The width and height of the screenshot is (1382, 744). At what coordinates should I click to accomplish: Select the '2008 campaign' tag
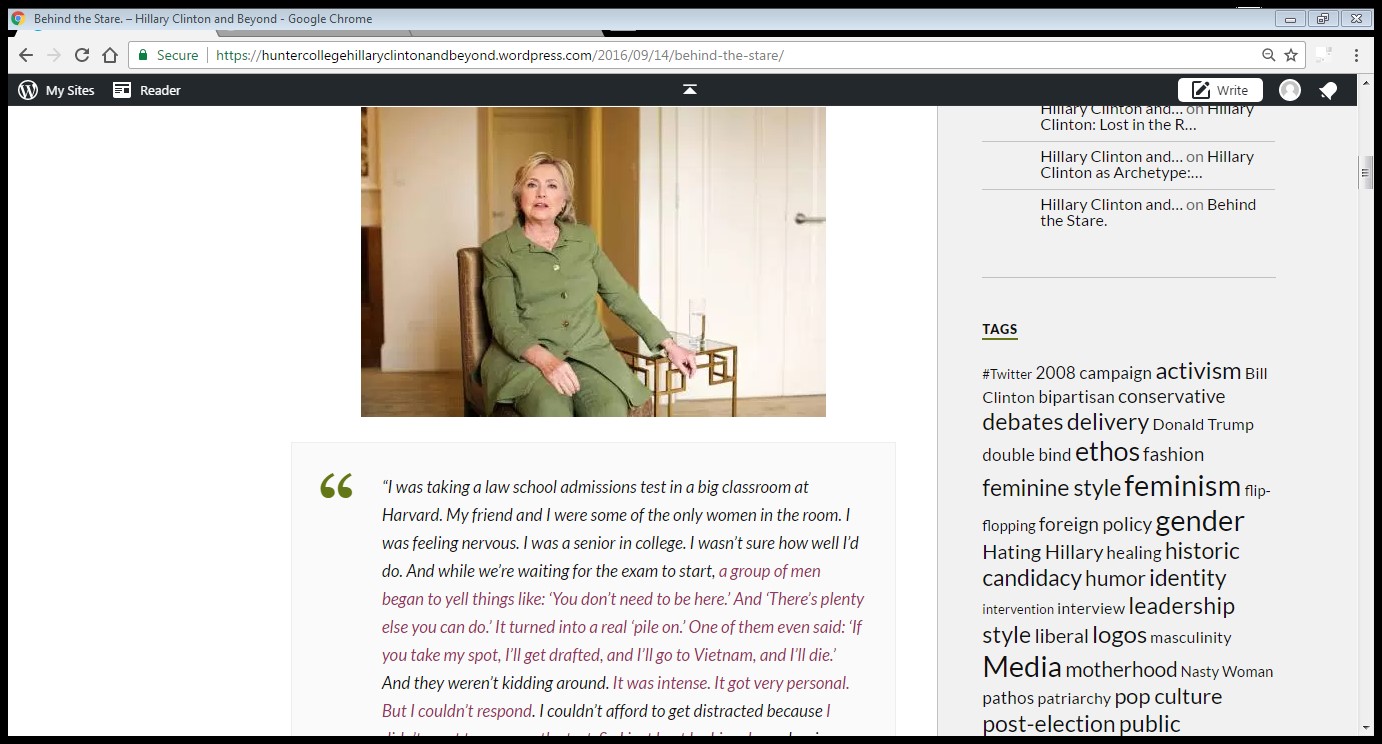tap(1094, 373)
